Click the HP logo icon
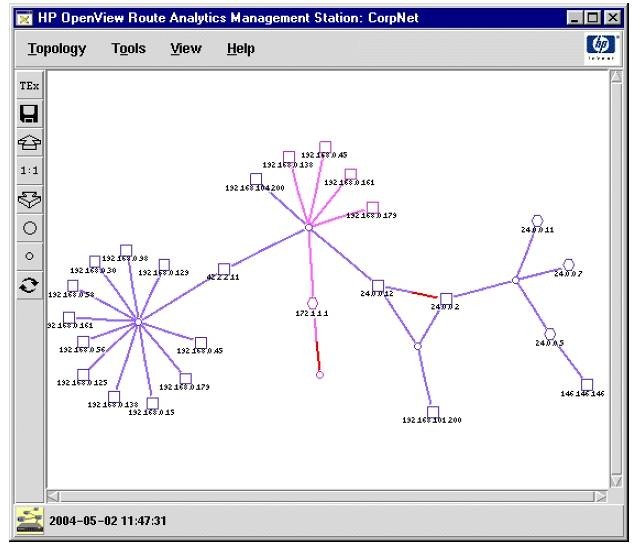640x547 pixels. coord(601,48)
